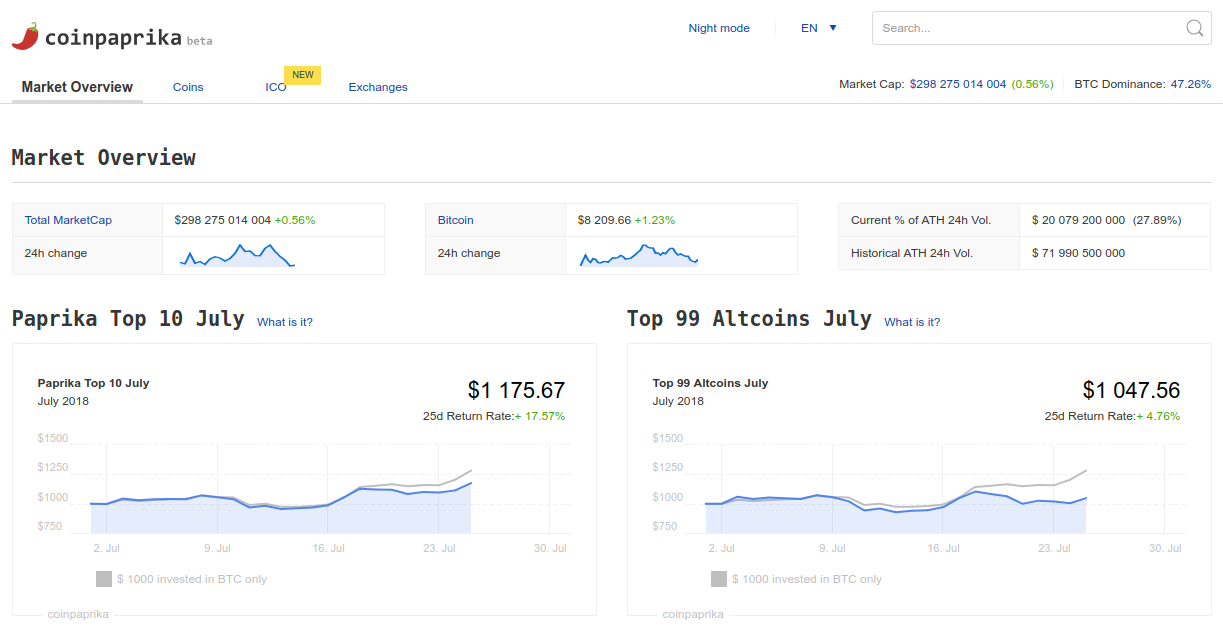Go to the Exchanges tab
Screen dimensions: 1223x627
pyautogui.click(x=378, y=87)
